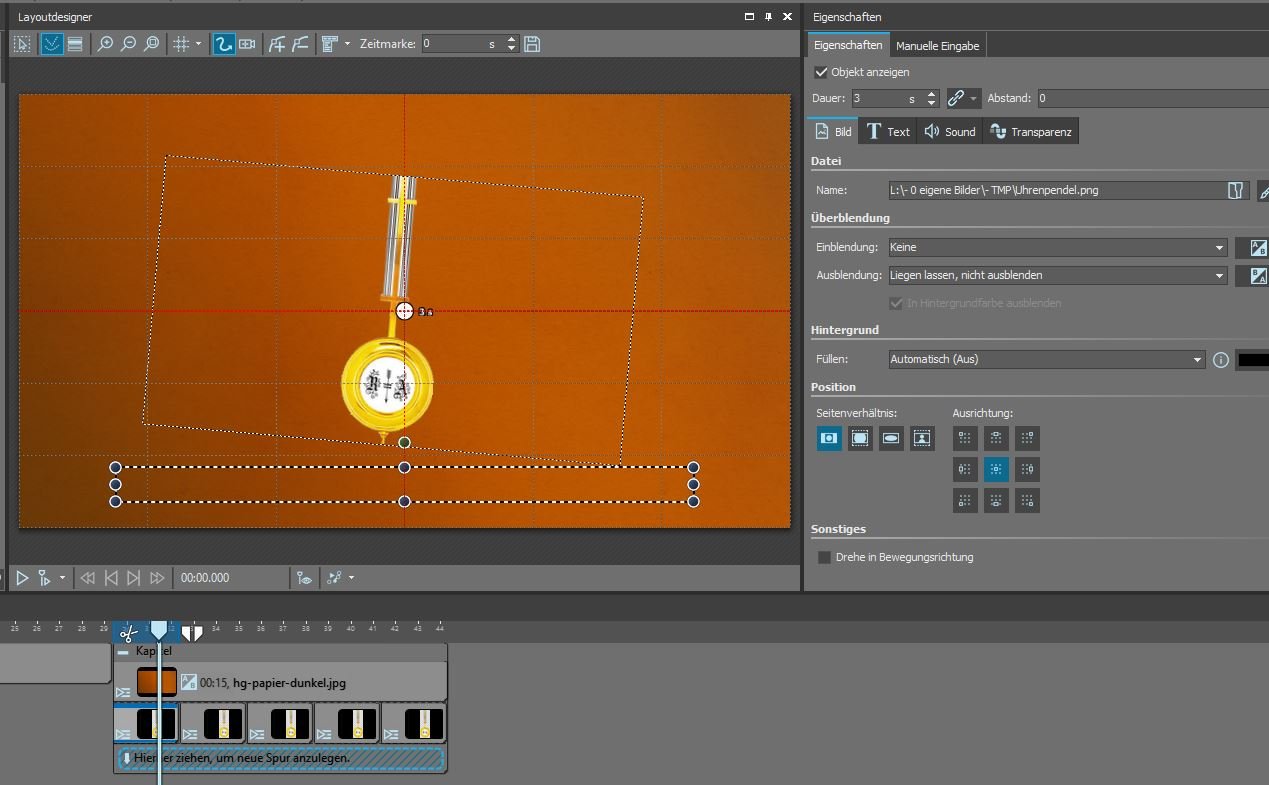1269x785 pixels.
Task: Click the save disk icon beside Zeitmarke
Action: coord(532,44)
